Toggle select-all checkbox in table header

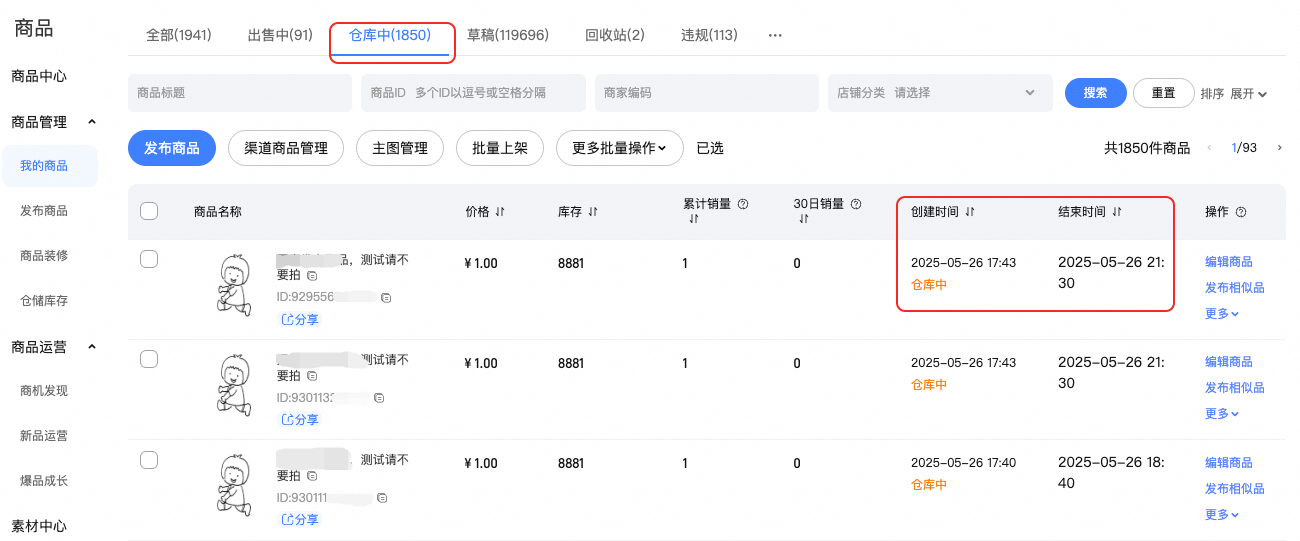[x=149, y=211]
